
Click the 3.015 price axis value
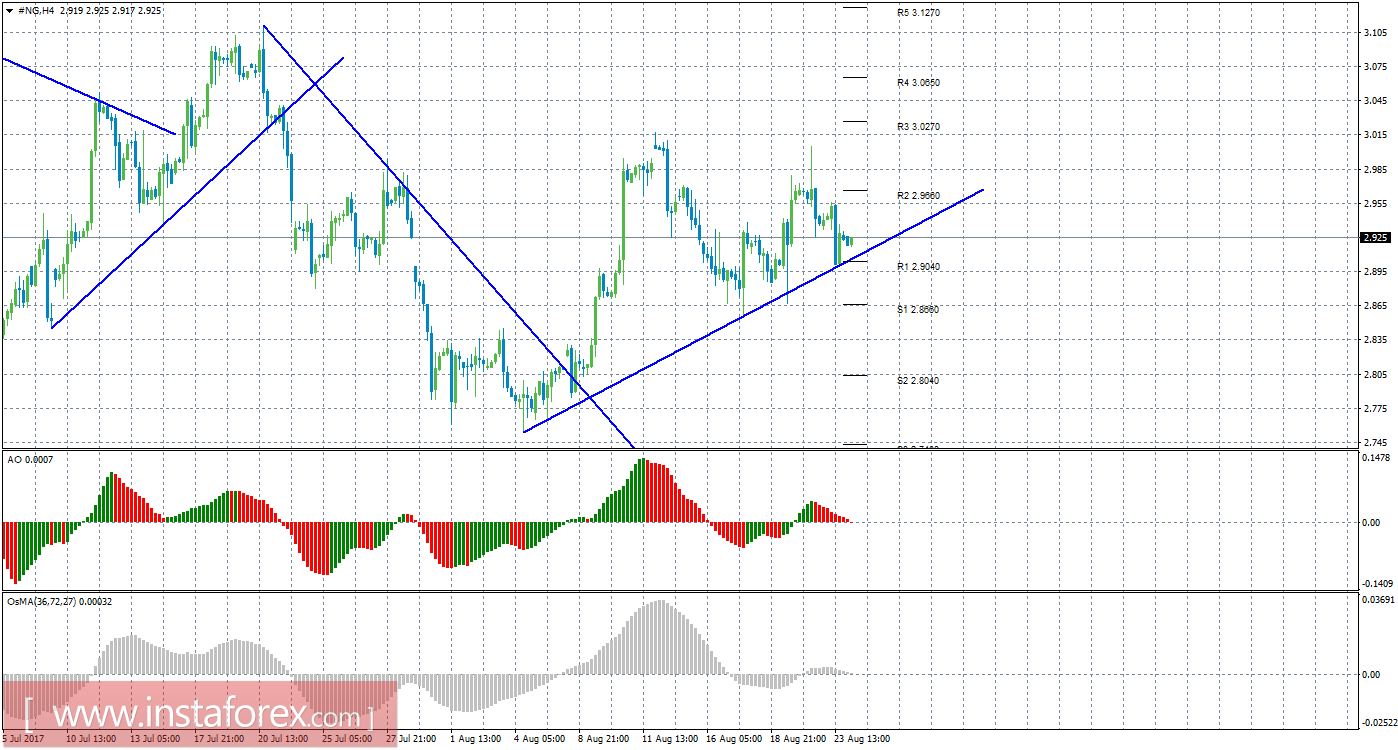tap(1376, 135)
